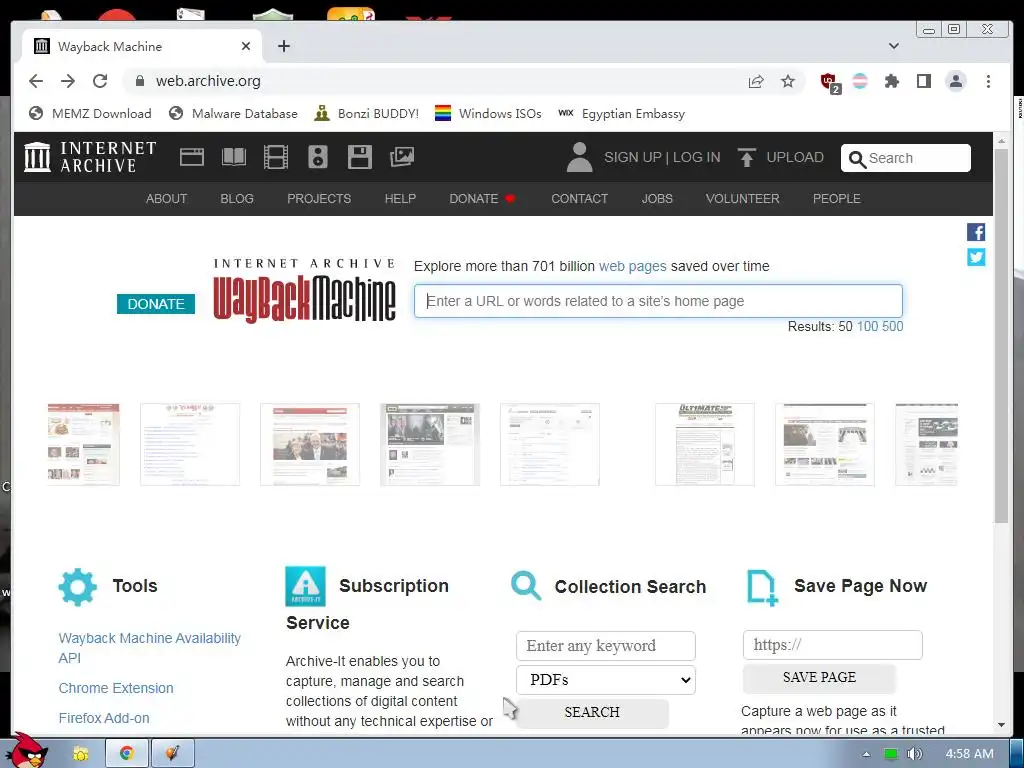1024x768 pixels.
Task: Click the Angry Birds start button
Action: [x=29, y=750]
